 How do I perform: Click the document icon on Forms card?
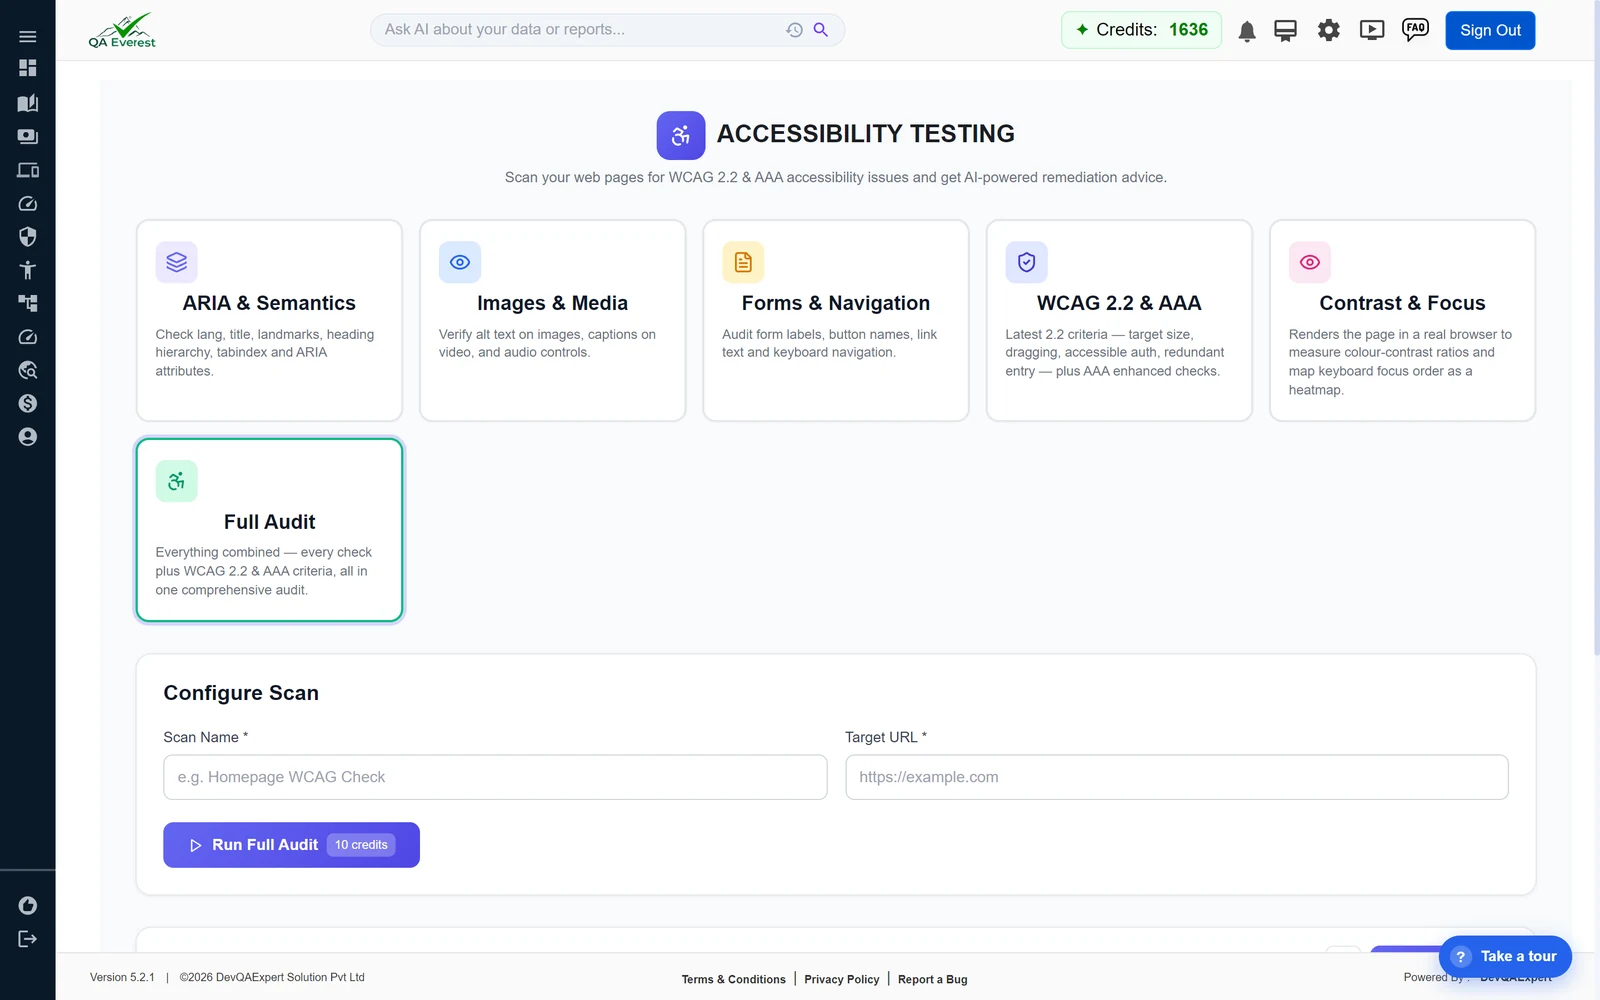click(x=743, y=262)
